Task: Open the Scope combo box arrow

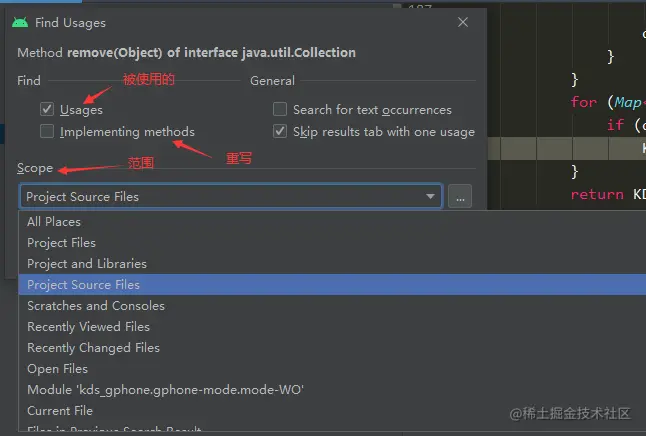Action: pos(430,197)
